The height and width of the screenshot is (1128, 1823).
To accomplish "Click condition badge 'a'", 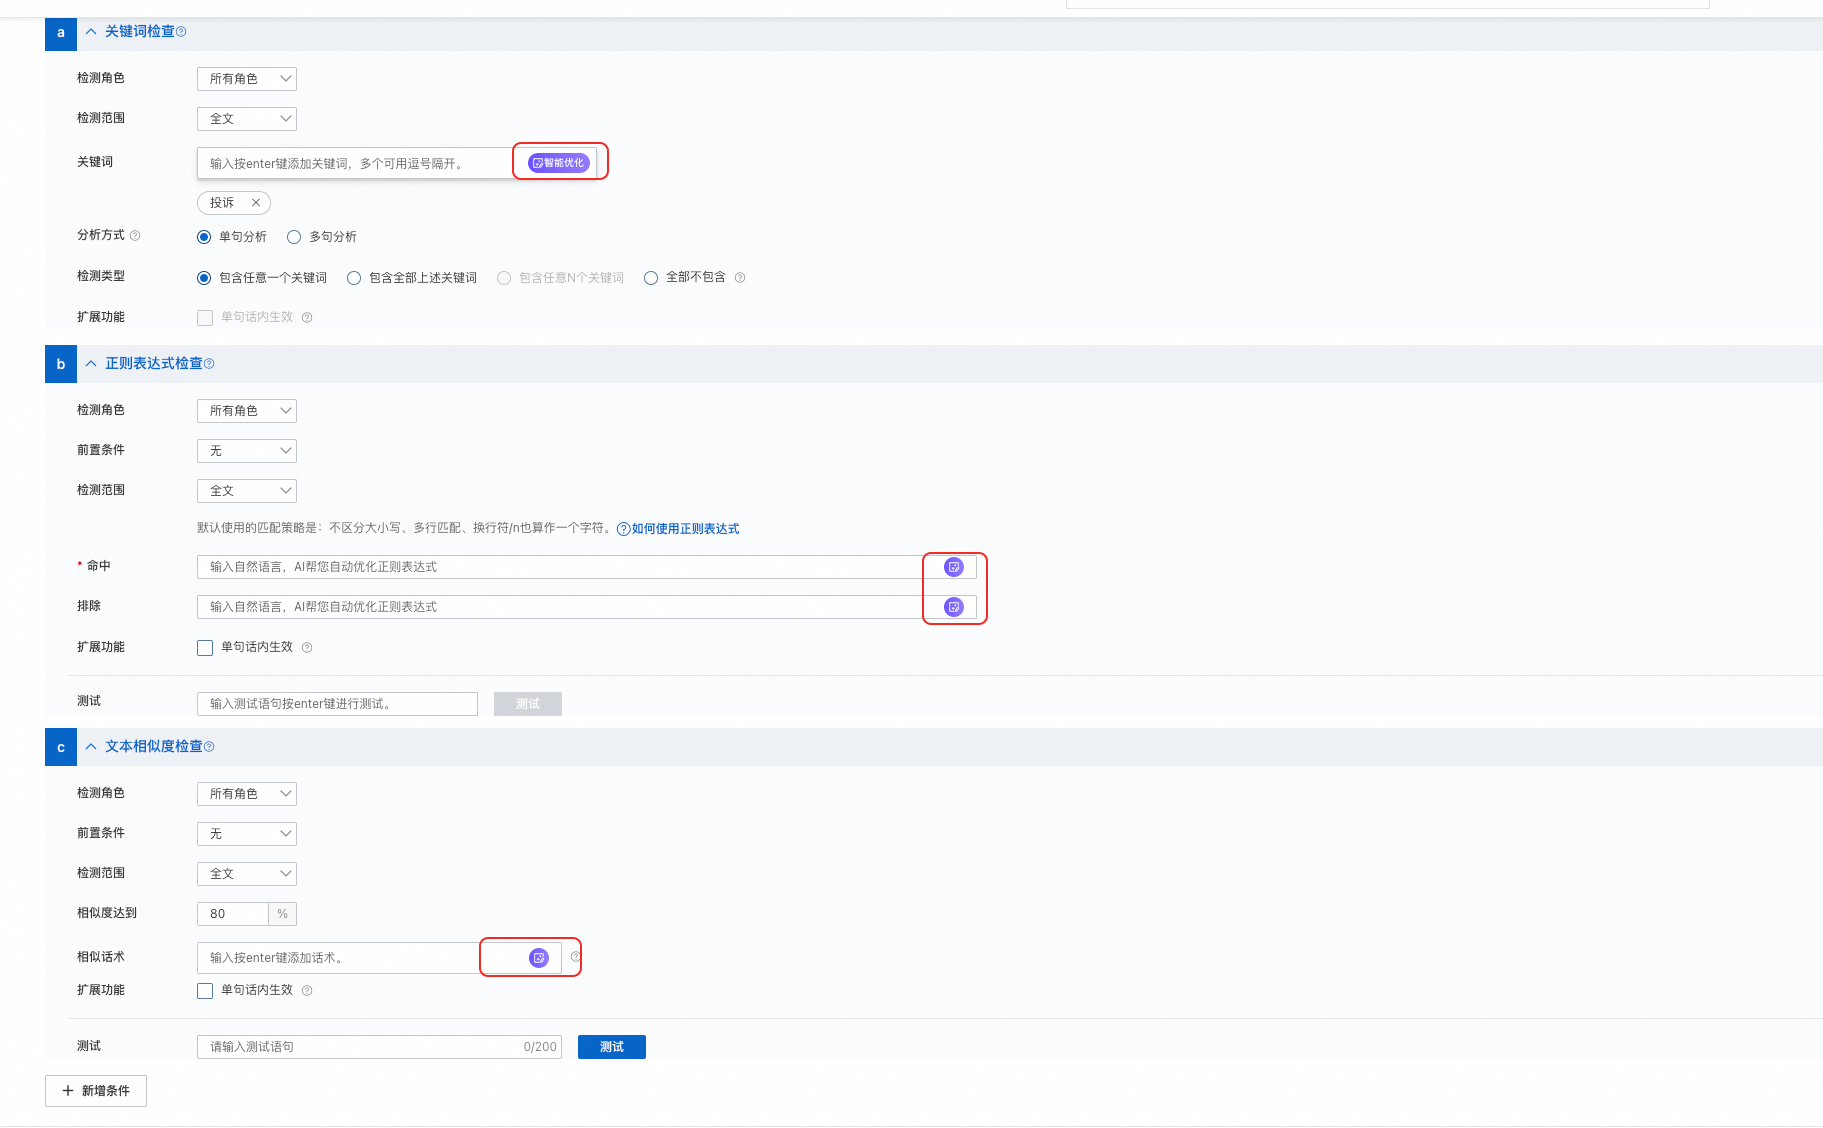I will [x=61, y=33].
